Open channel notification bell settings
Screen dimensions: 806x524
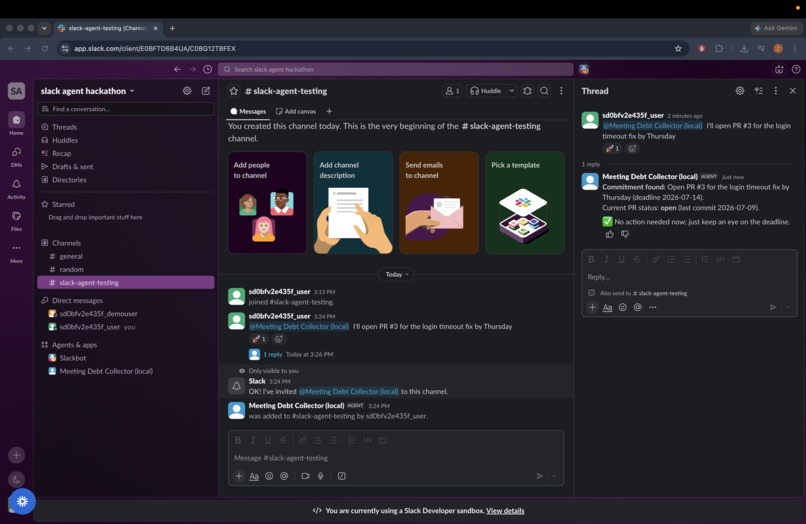tap(527, 91)
